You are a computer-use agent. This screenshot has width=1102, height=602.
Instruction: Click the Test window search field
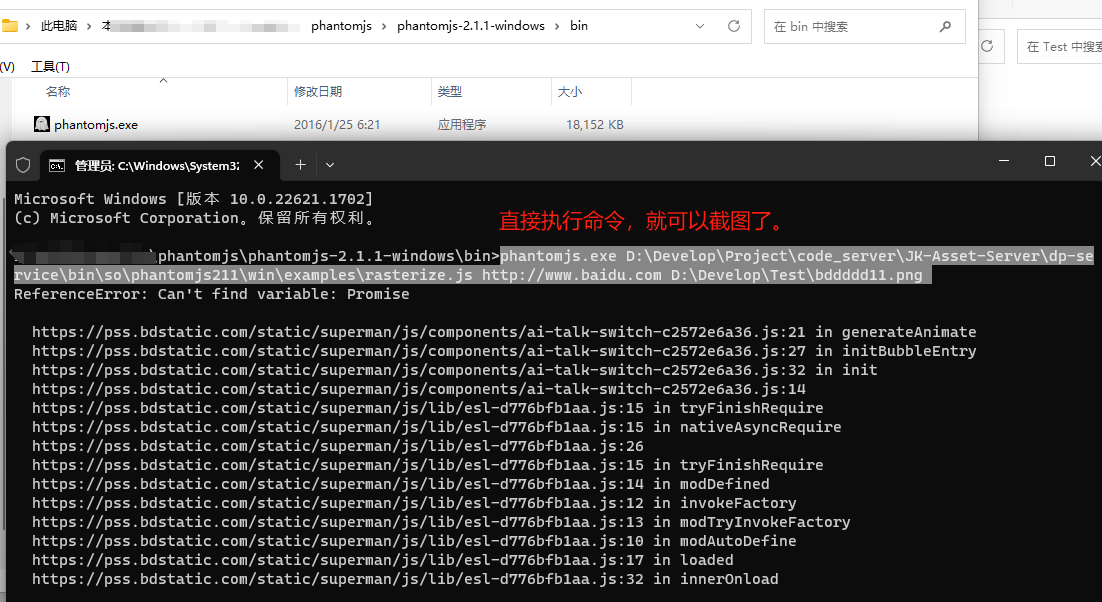tap(1060, 46)
